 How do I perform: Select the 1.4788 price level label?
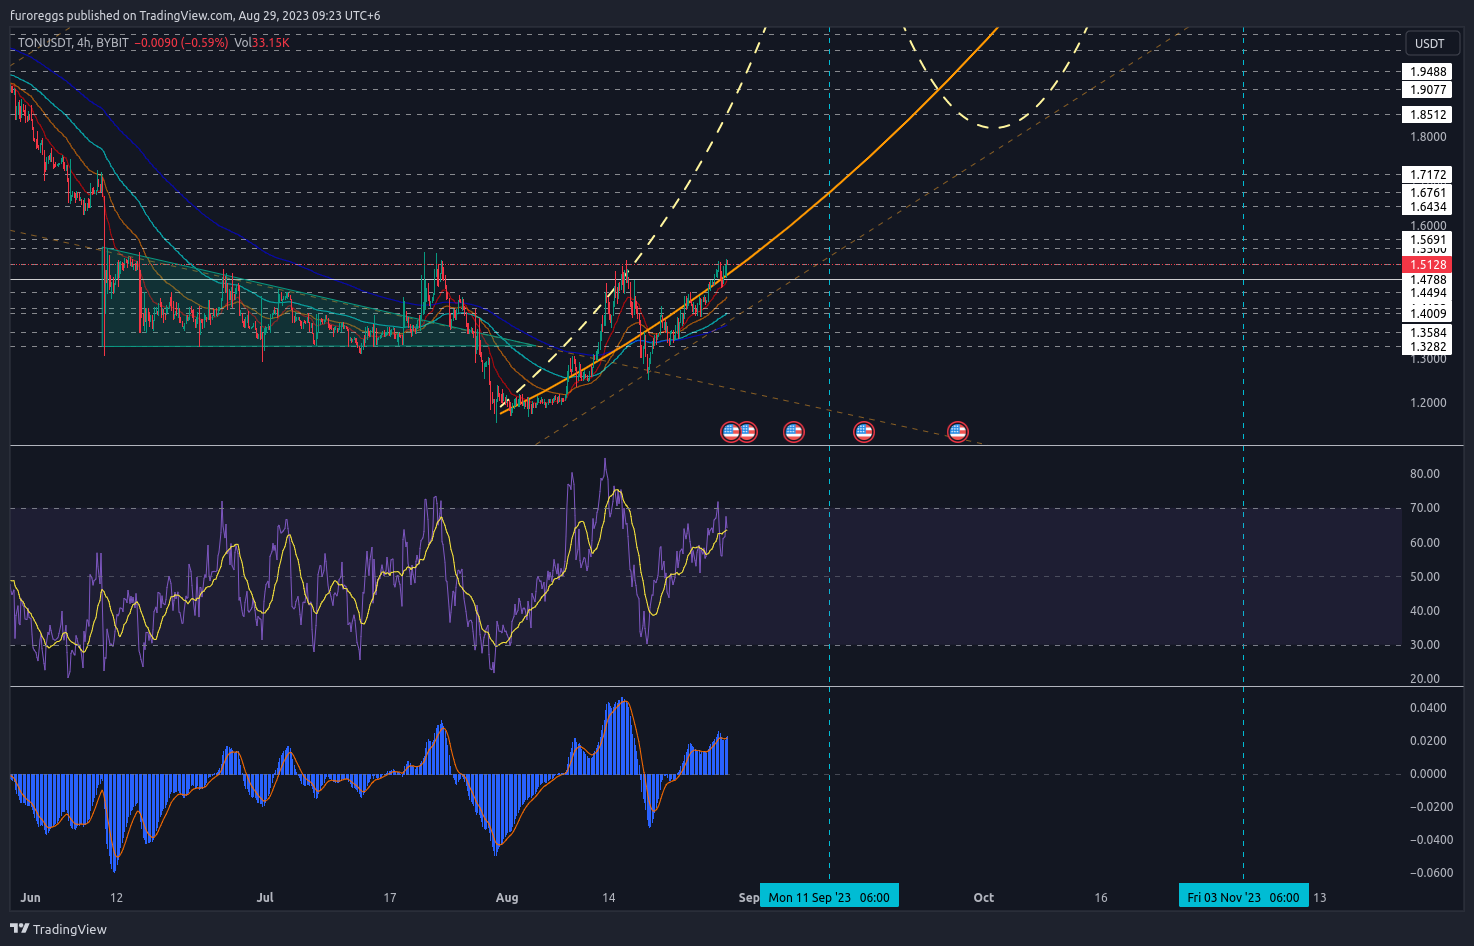click(x=1428, y=280)
